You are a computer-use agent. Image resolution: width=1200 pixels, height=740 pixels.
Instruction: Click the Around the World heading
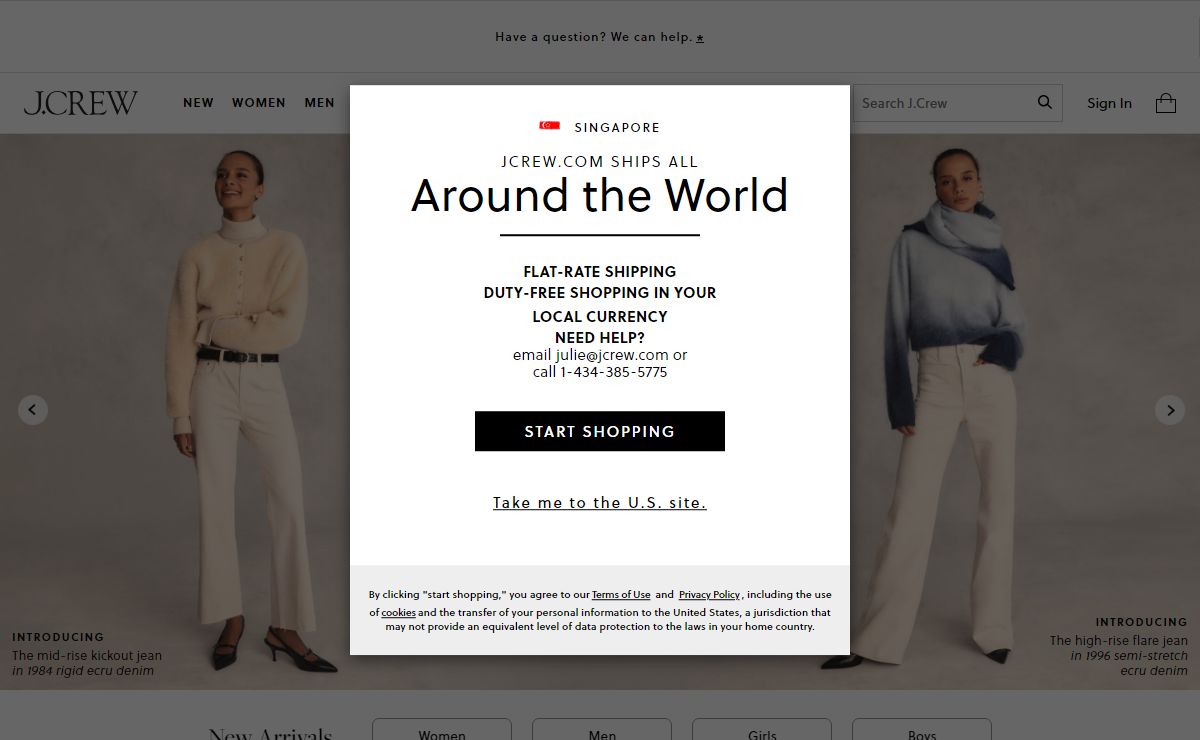click(x=600, y=195)
